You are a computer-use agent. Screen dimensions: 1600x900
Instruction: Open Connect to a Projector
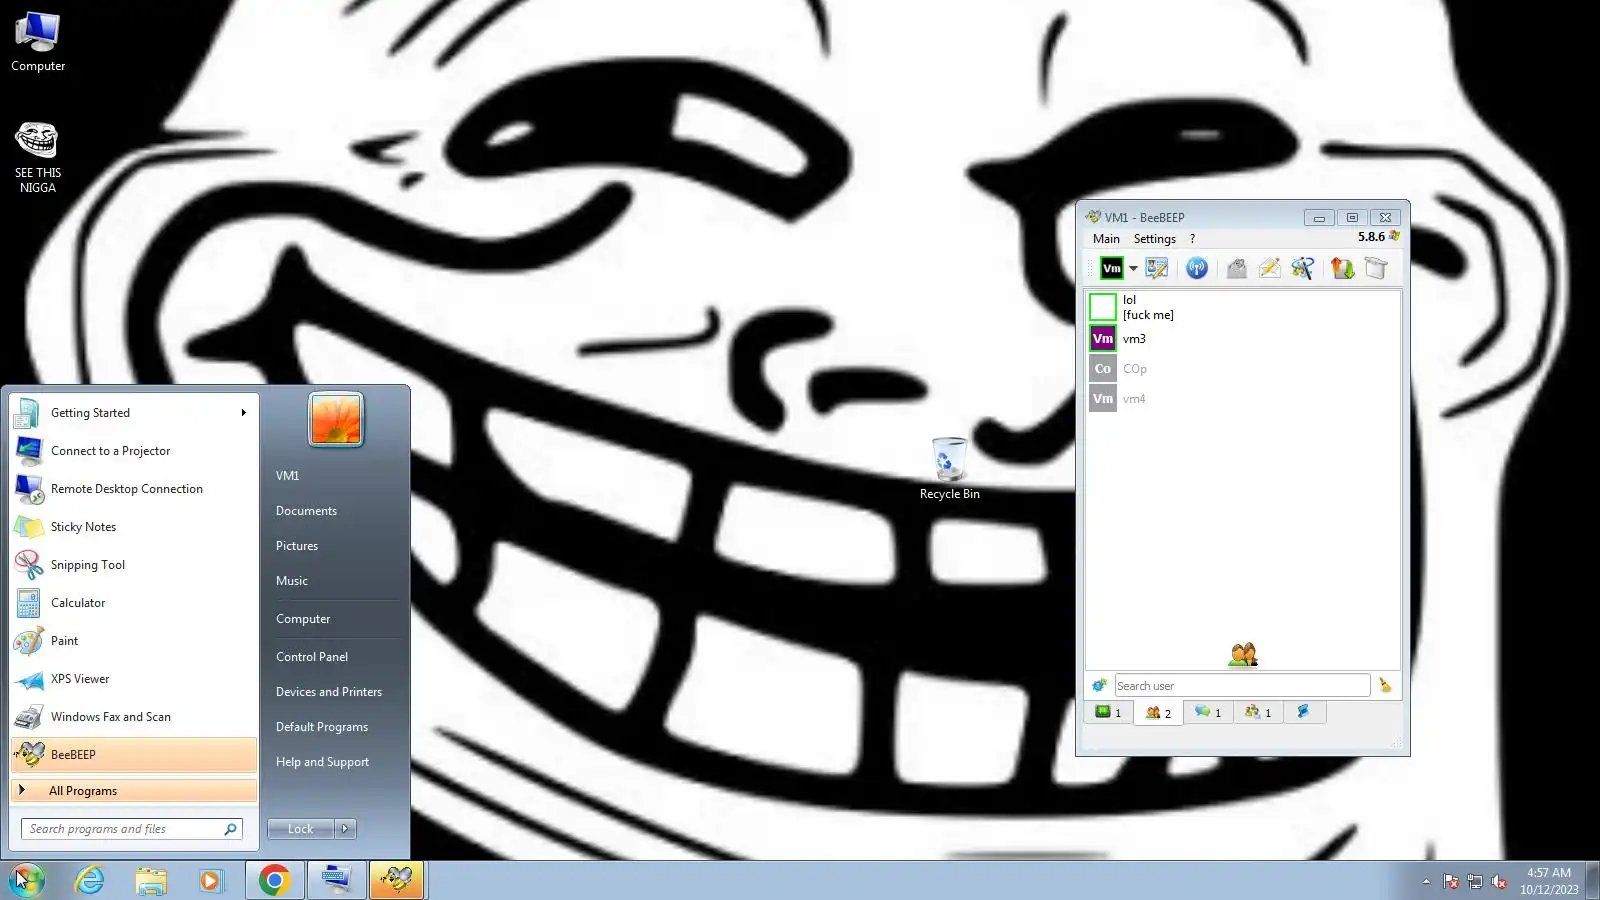click(x=133, y=451)
